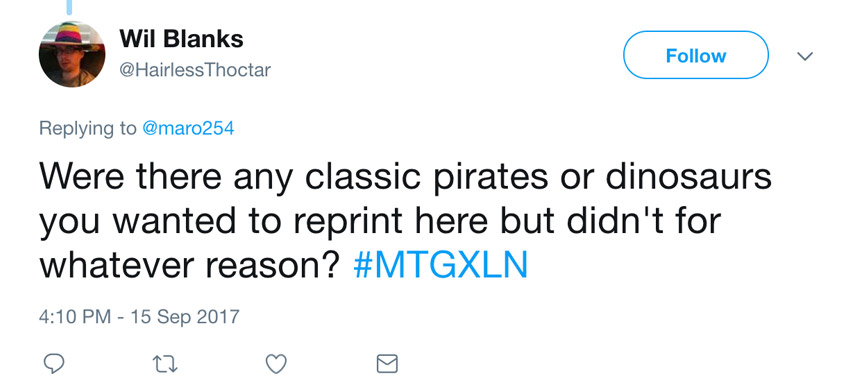Click the Wil Blanks display name

(x=181, y=38)
